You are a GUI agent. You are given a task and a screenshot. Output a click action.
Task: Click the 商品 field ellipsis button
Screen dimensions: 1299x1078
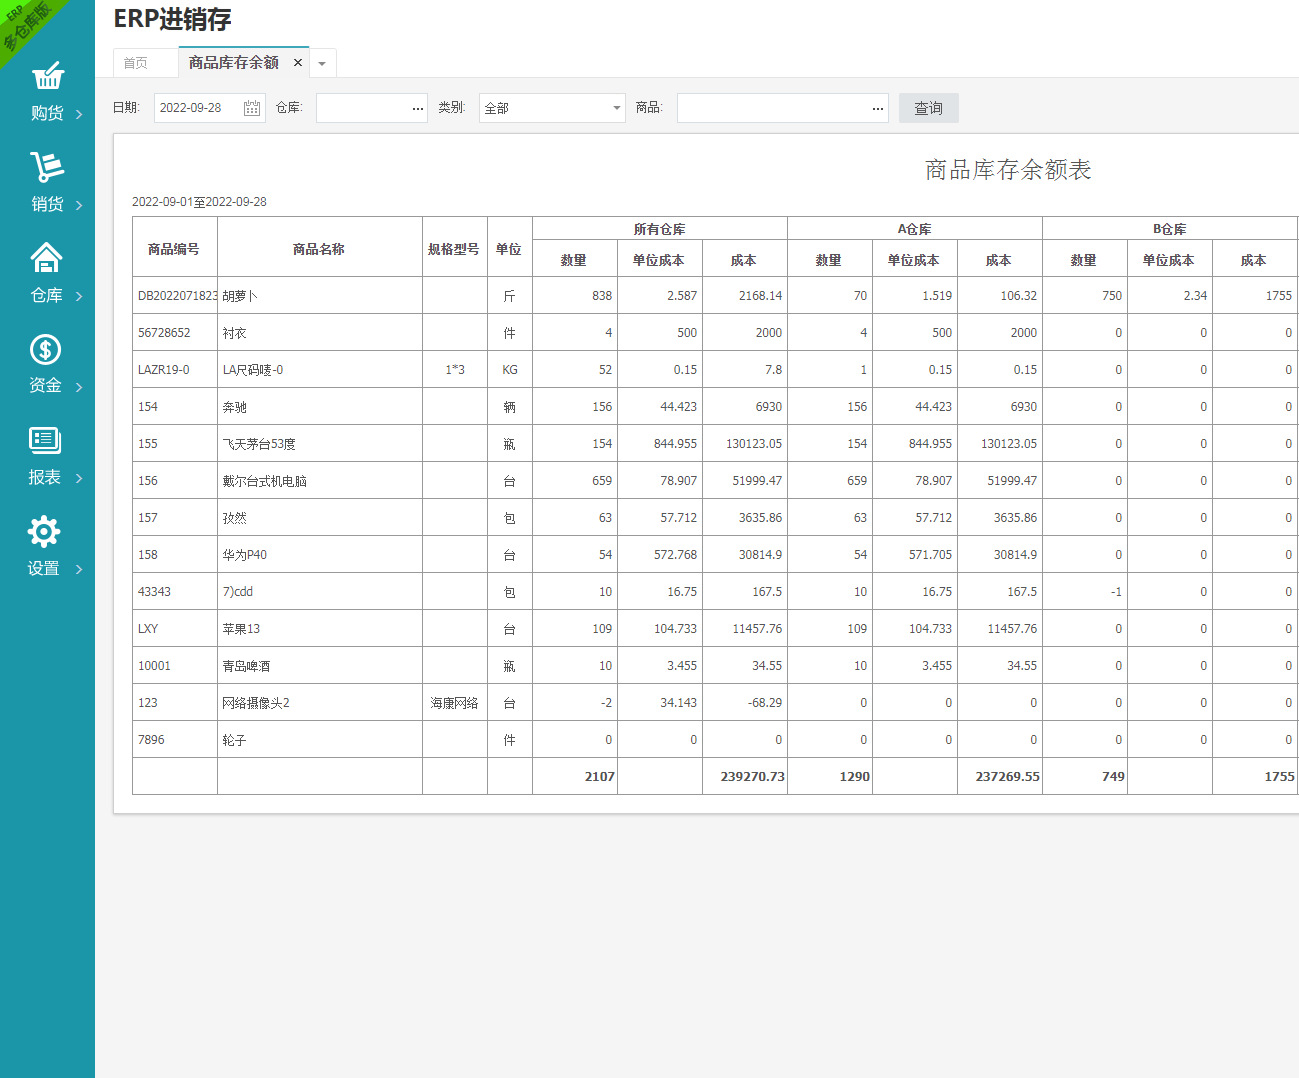(x=878, y=108)
